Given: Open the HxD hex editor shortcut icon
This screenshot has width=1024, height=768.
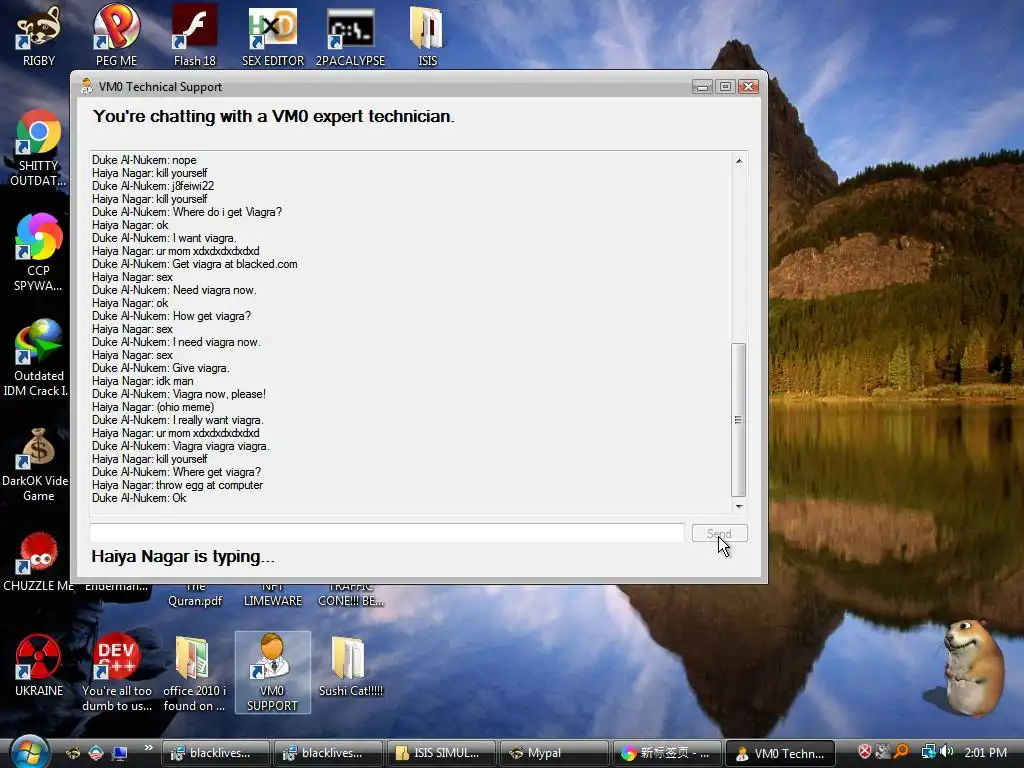Looking at the screenshot, I should 272,36.
